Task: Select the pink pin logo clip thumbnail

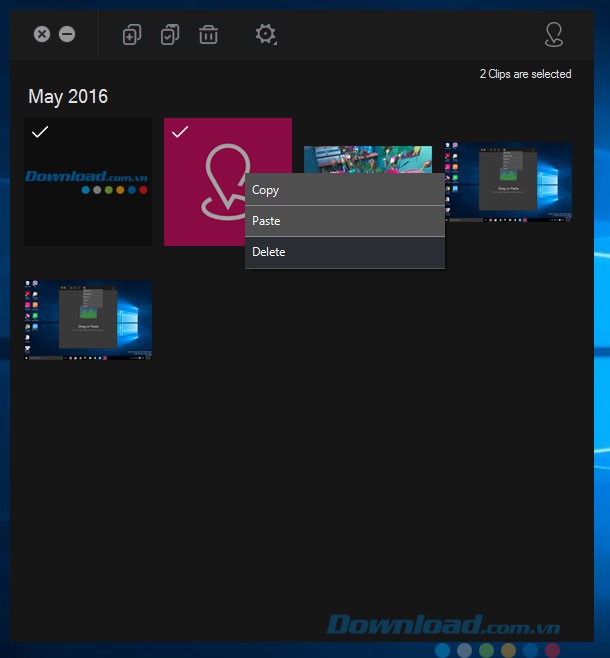Action: point(205,200)
